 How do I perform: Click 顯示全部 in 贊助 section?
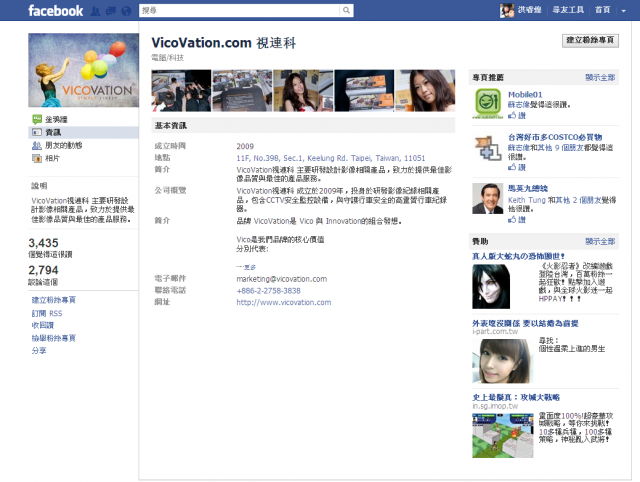coord(600,241)
